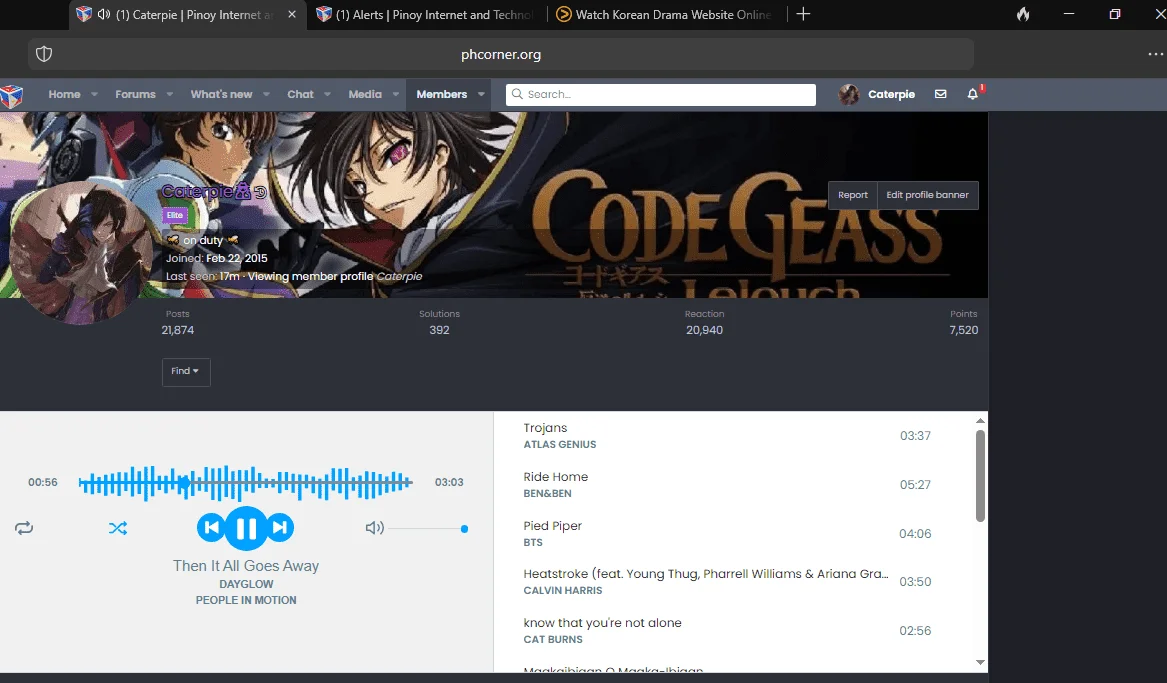The width and height of the screenshot is (1167, 683).
Task: Adjust the volume slider handle
Action: click(x=464, y=529)
